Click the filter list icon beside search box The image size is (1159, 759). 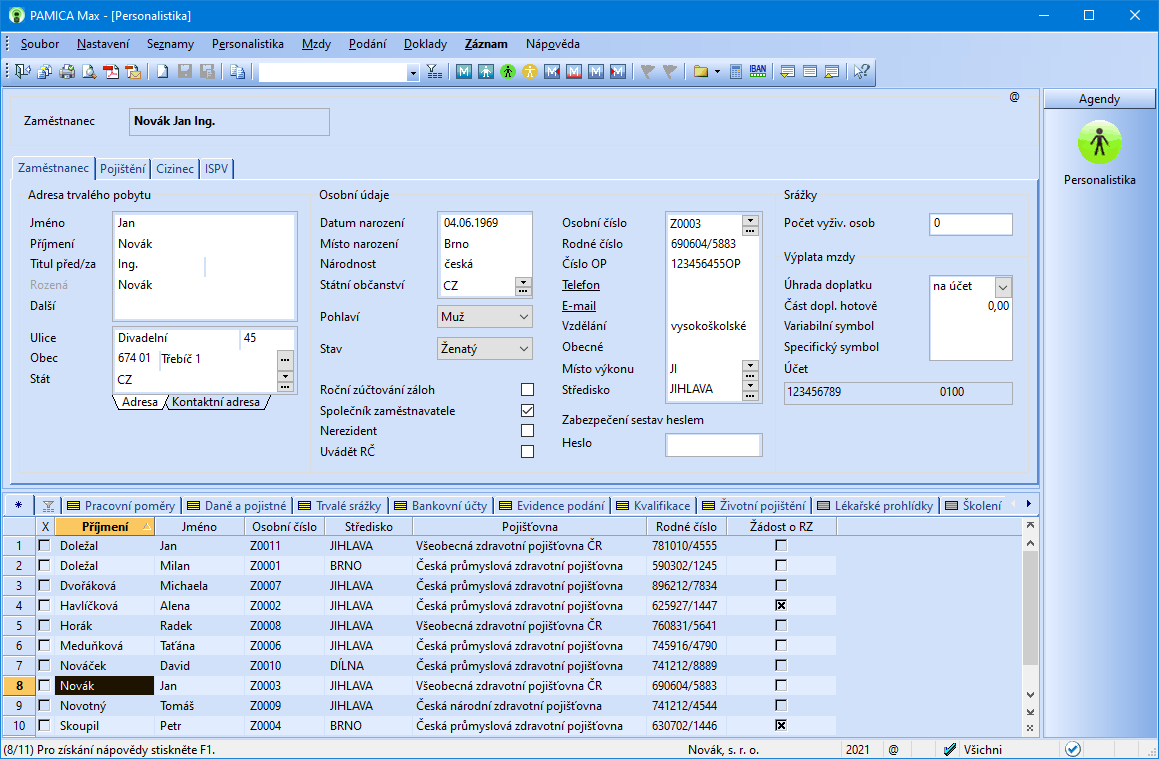point(435,72)
